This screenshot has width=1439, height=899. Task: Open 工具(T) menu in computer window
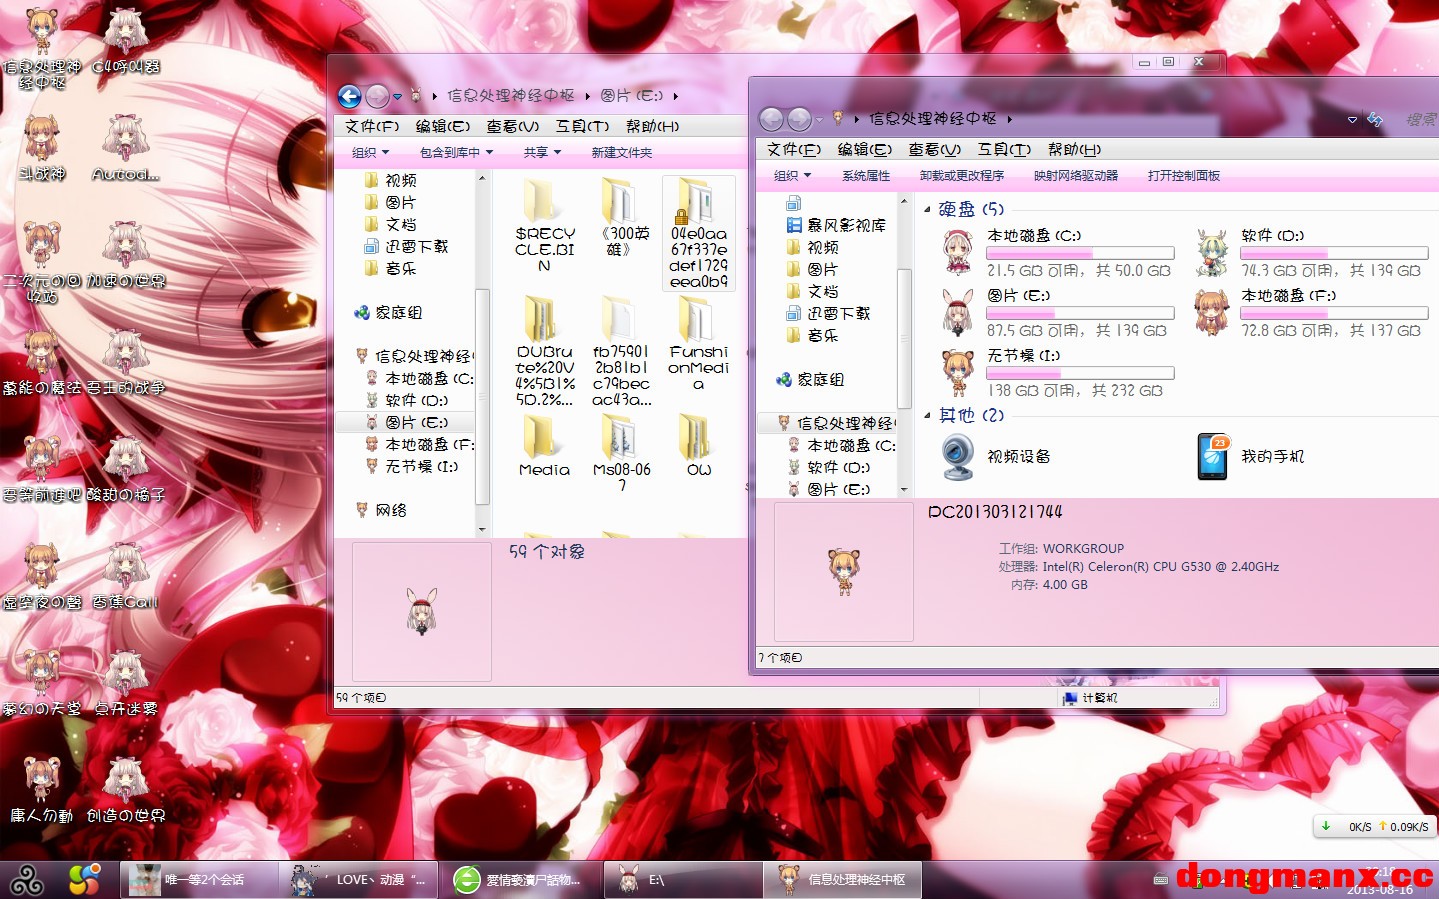(1003, 150)
